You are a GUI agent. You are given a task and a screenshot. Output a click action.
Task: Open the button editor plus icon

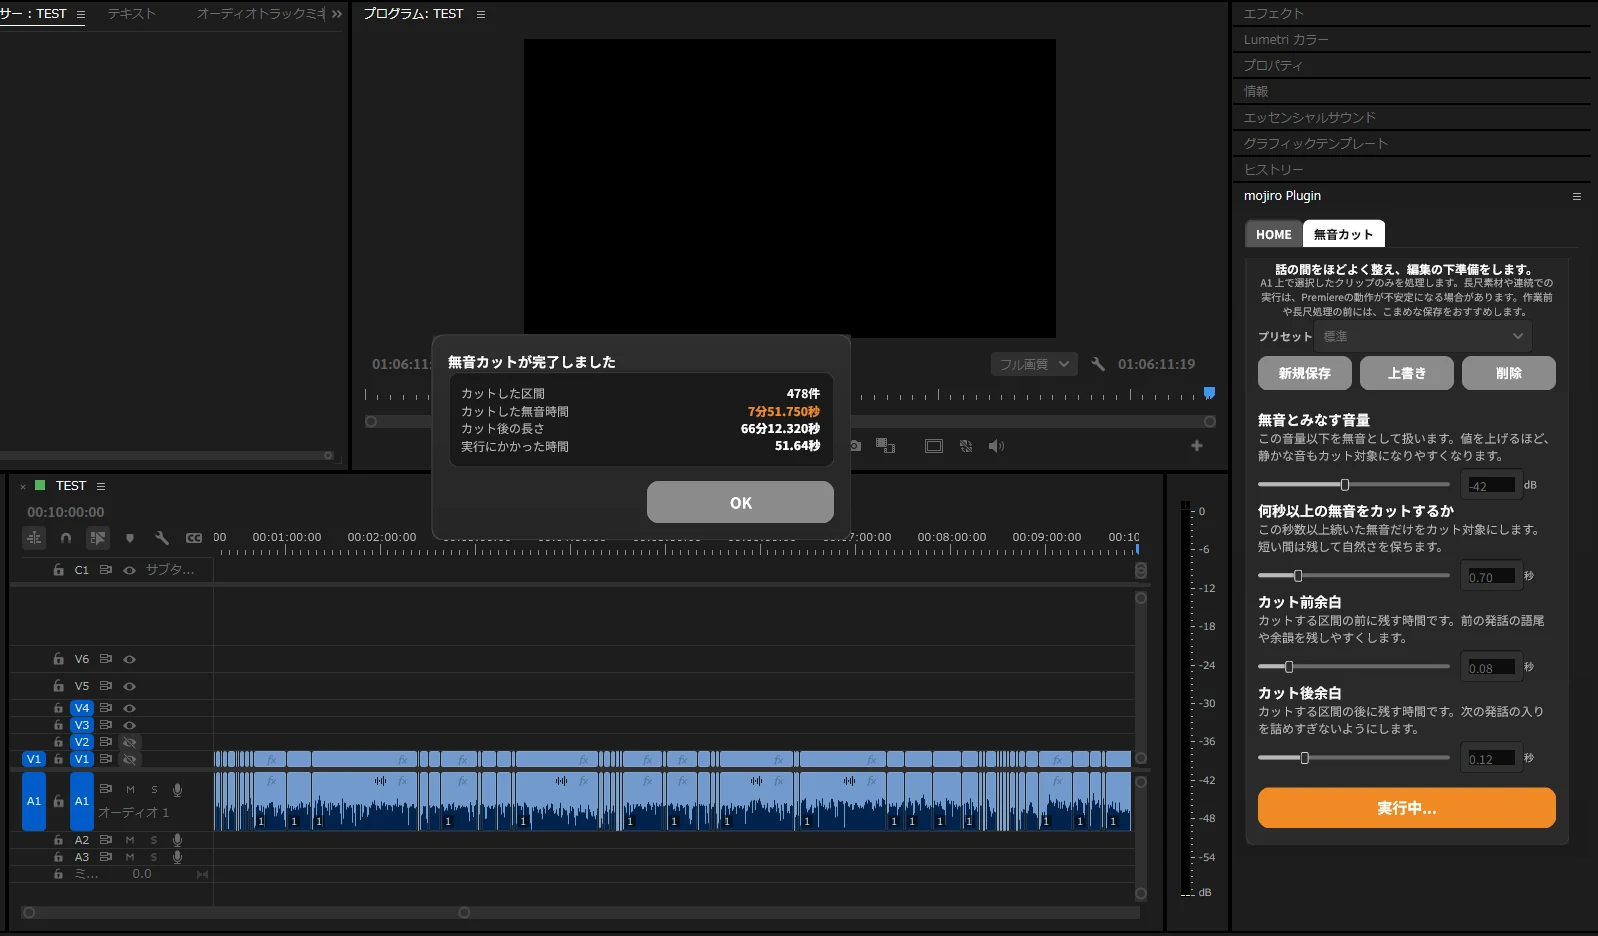pyautogui.click(x=1197, y=446)
